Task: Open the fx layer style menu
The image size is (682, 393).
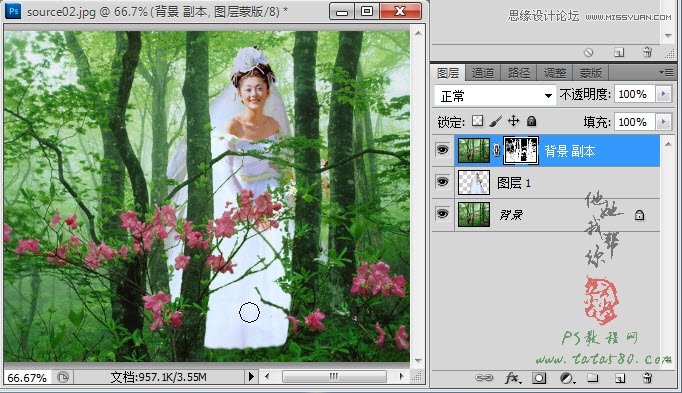Action: pyautogui.click(x=512, y=378)
